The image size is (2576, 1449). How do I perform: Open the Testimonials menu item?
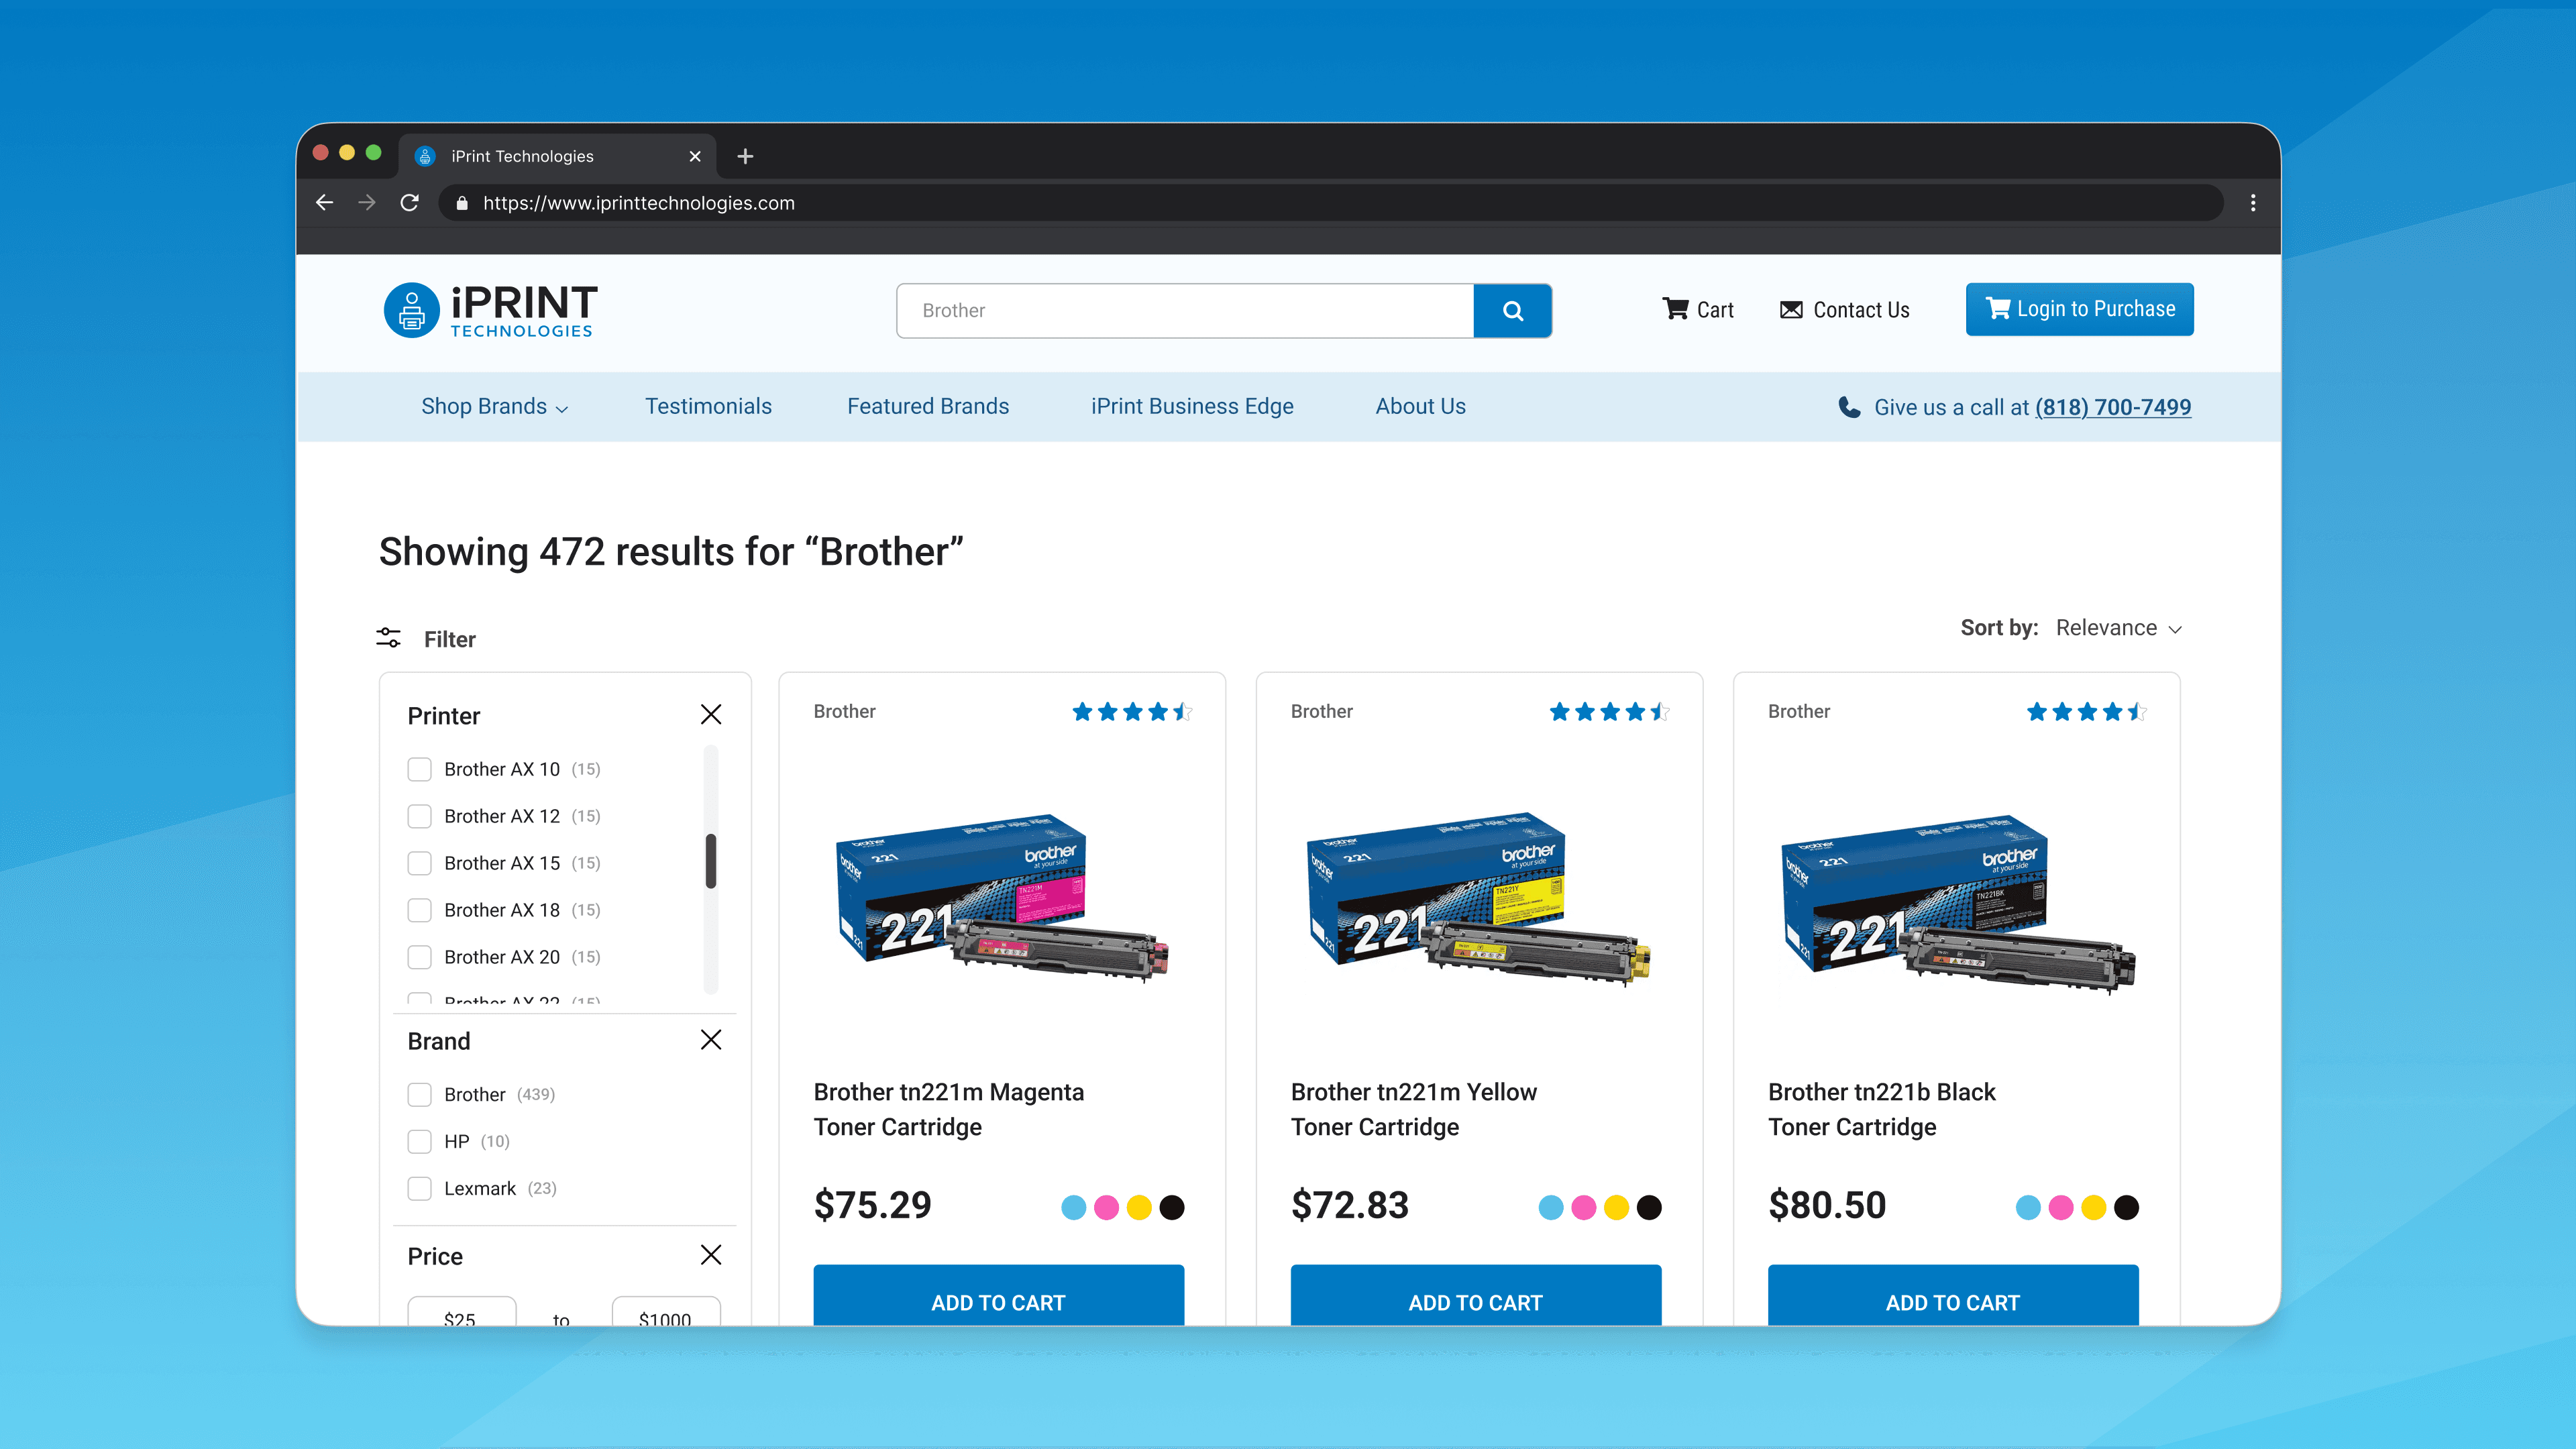(x=708, y=407)
